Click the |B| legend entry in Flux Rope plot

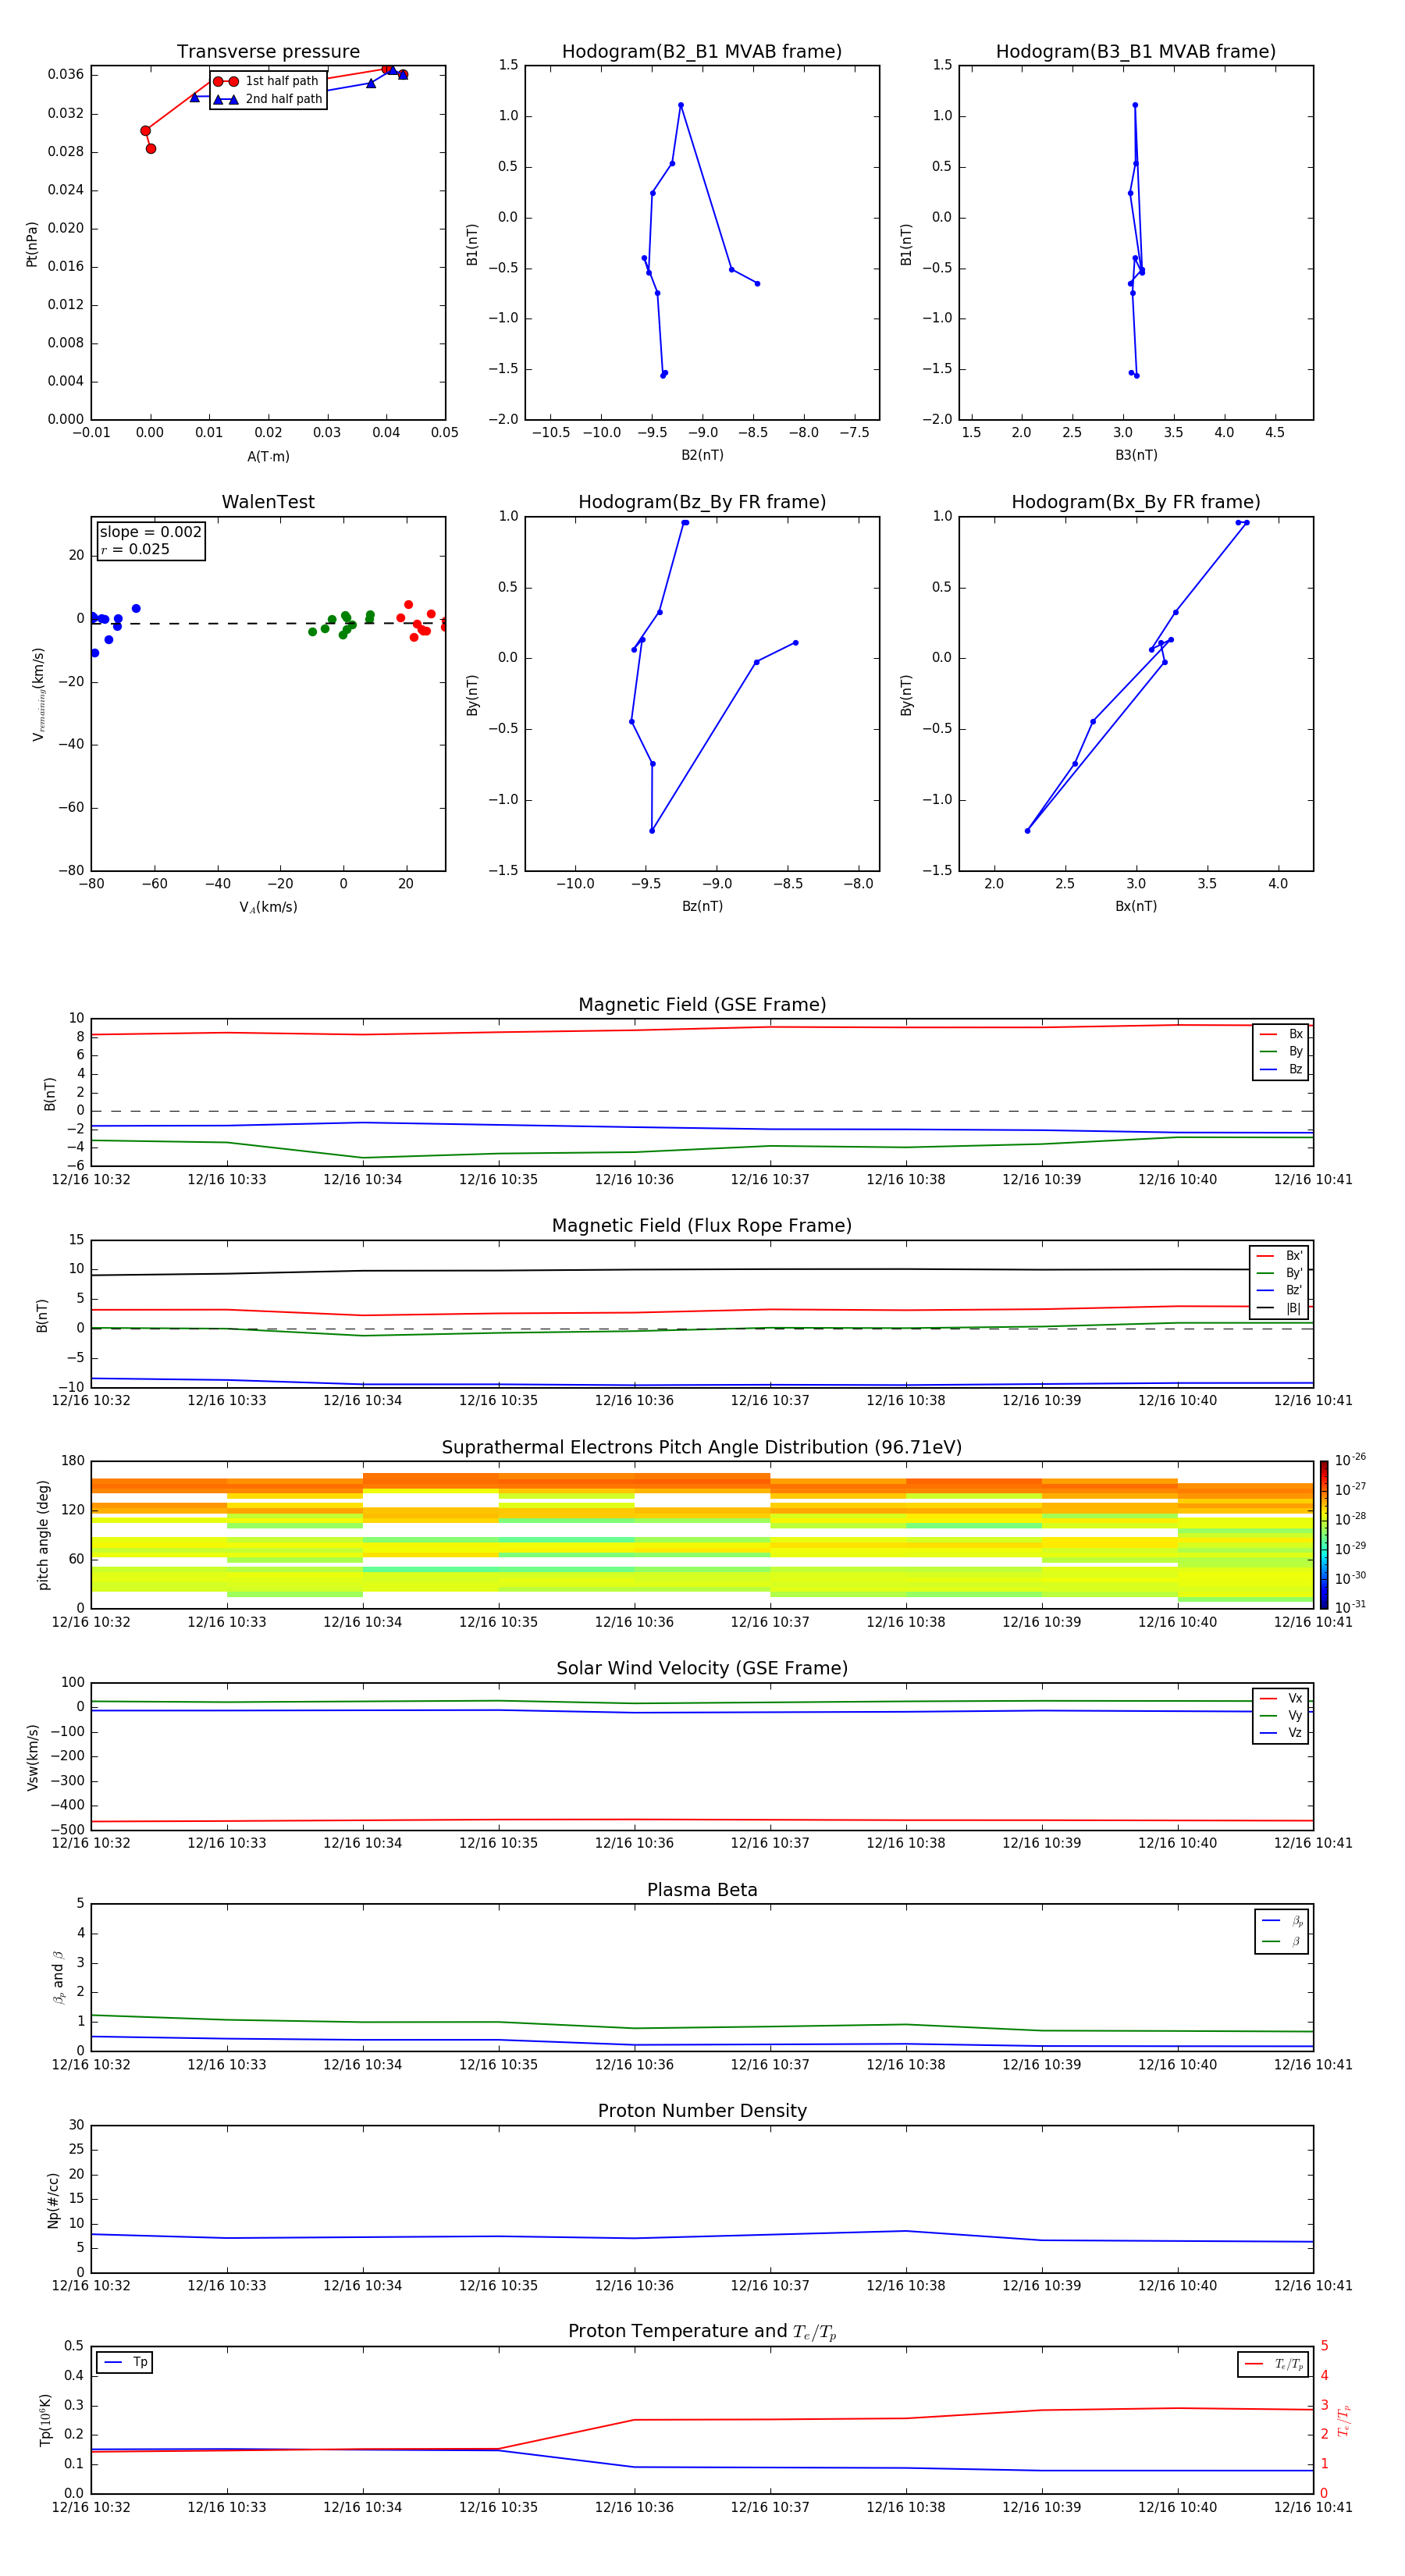[1279, 1308]
